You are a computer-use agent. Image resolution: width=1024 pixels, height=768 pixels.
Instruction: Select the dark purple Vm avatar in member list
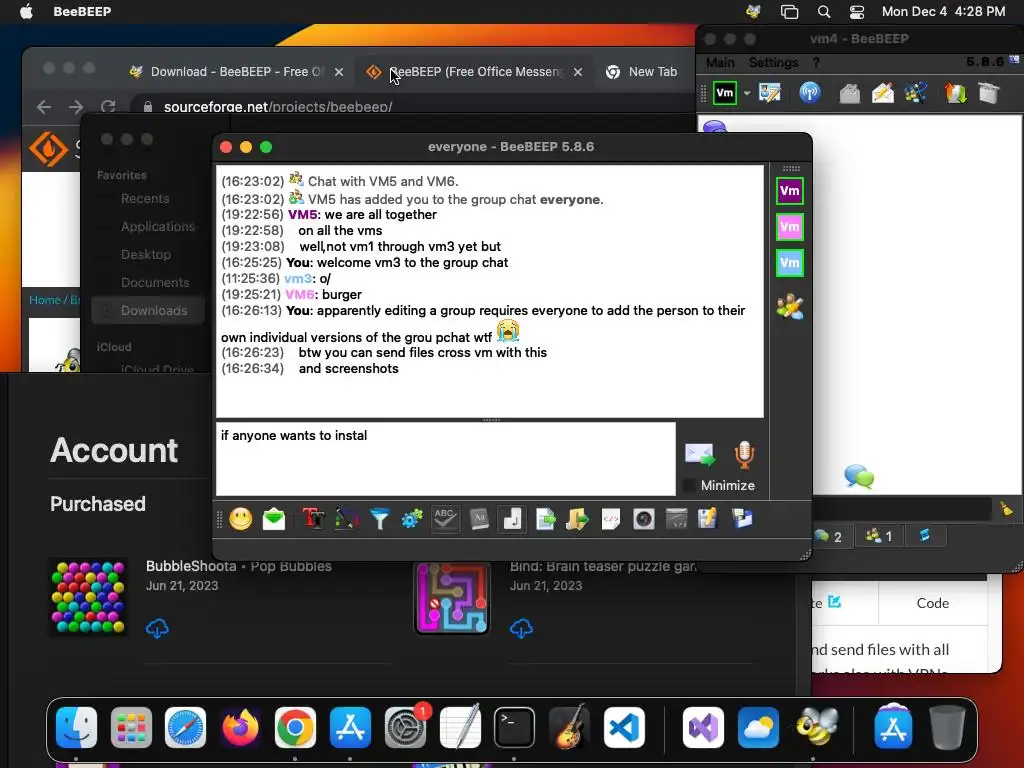(x=790, y=191)
